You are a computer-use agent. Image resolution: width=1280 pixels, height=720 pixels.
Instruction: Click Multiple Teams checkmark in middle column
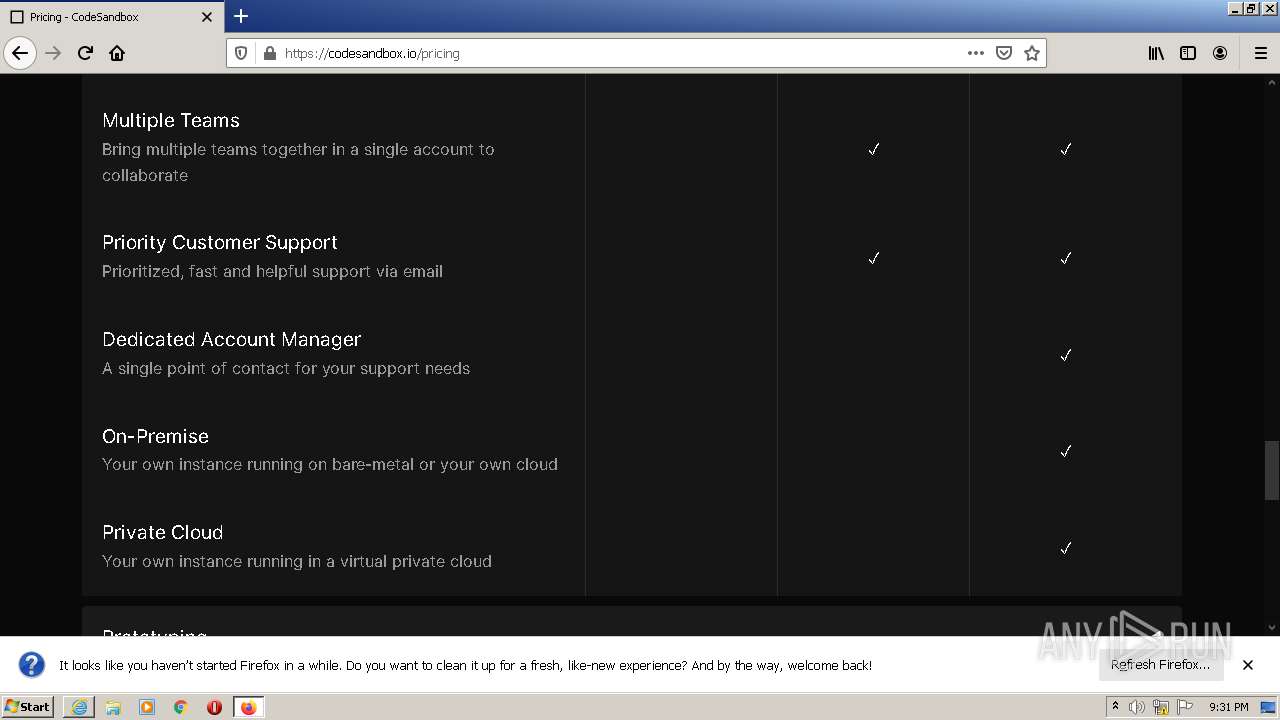874,149
